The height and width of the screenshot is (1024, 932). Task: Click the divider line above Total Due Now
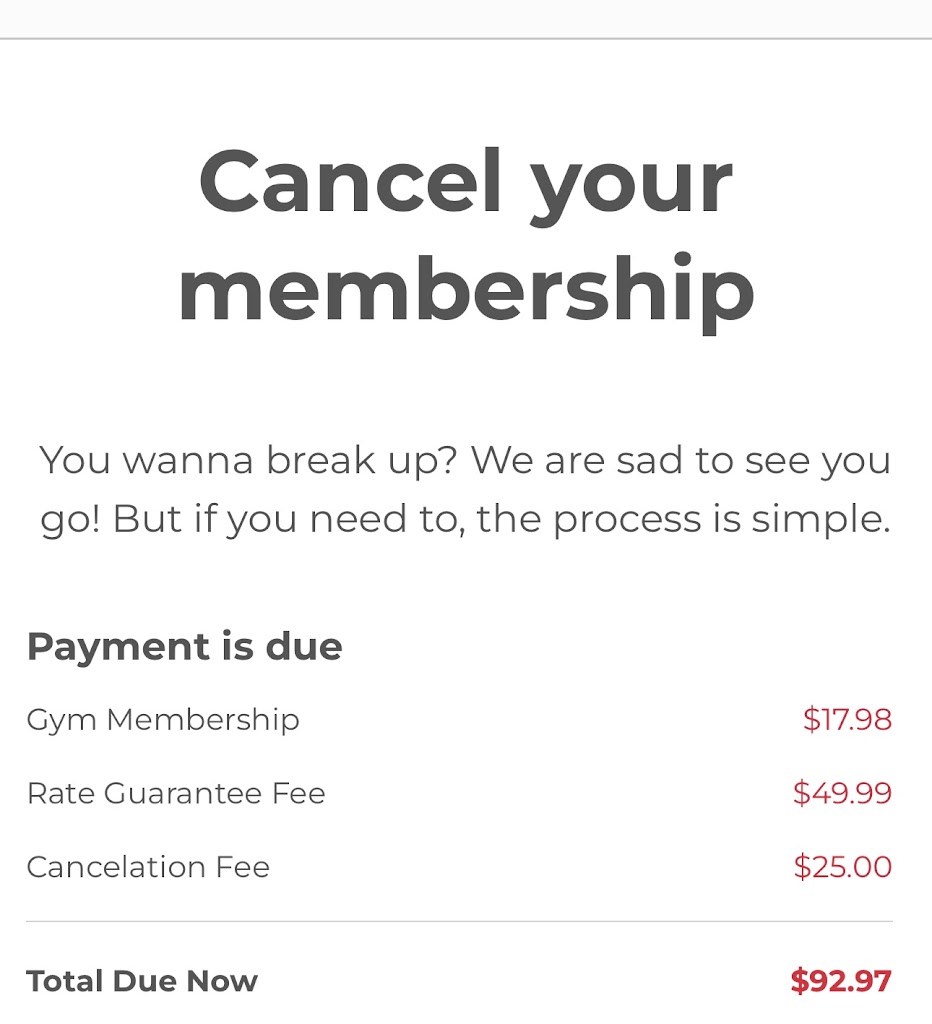(459, 921)
